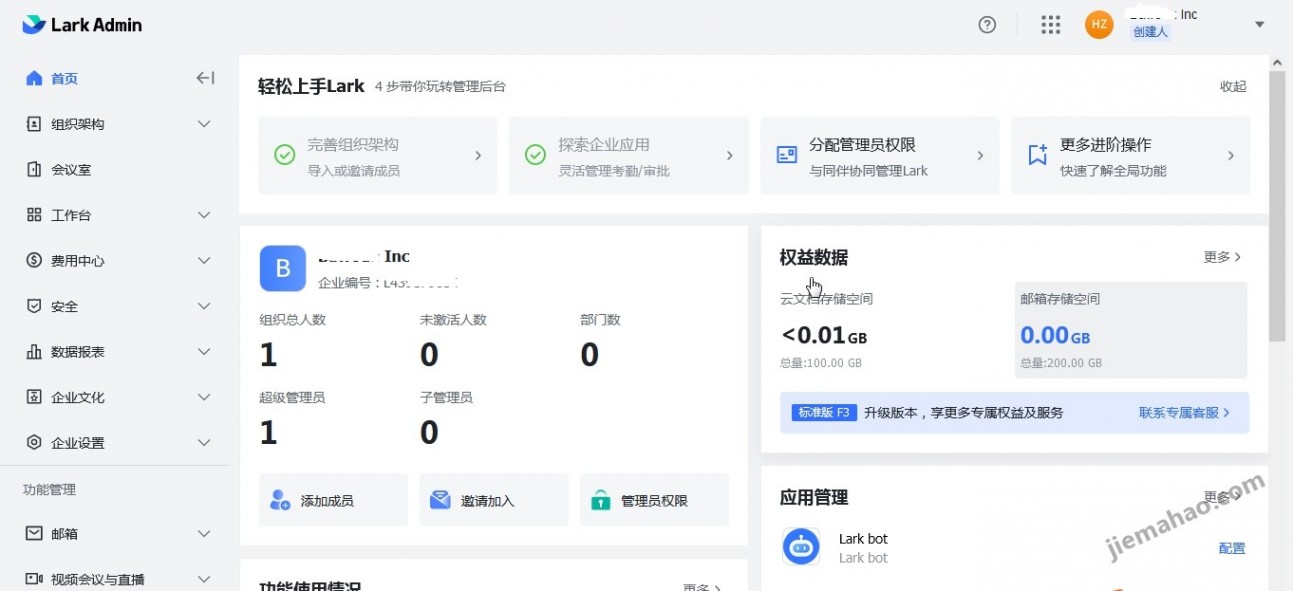This screenshot has width=1293, height=591.
Task: Open 数据报表 bar chart icon
Action: [34, 351]
